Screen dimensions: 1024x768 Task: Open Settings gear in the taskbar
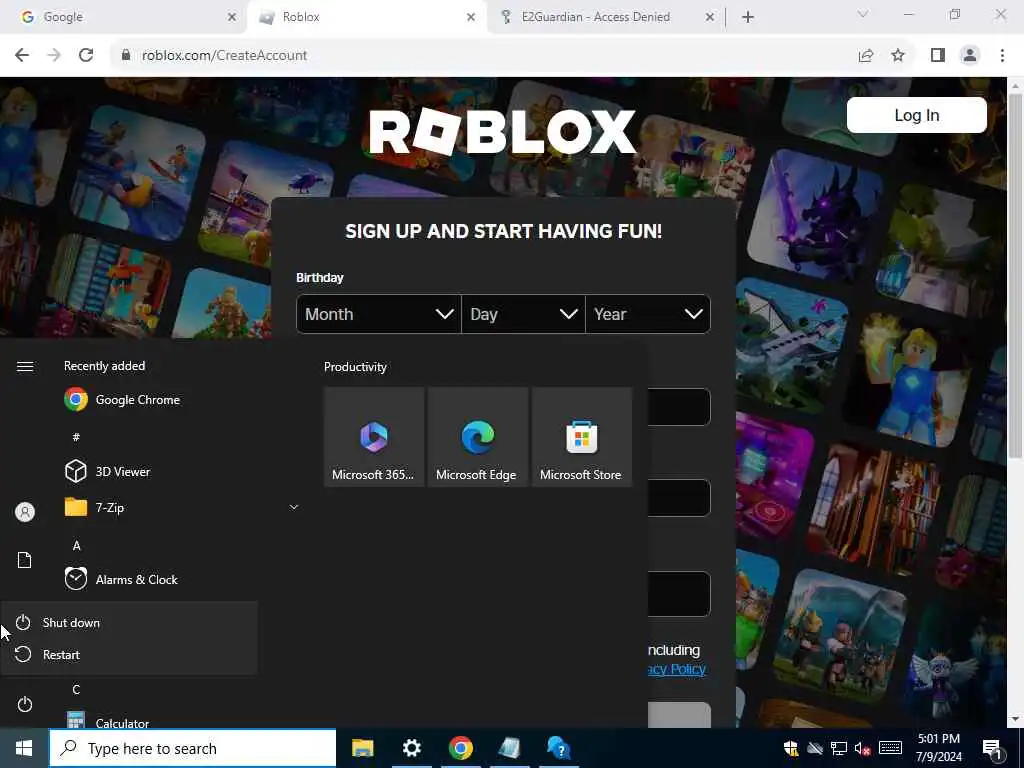411,748
